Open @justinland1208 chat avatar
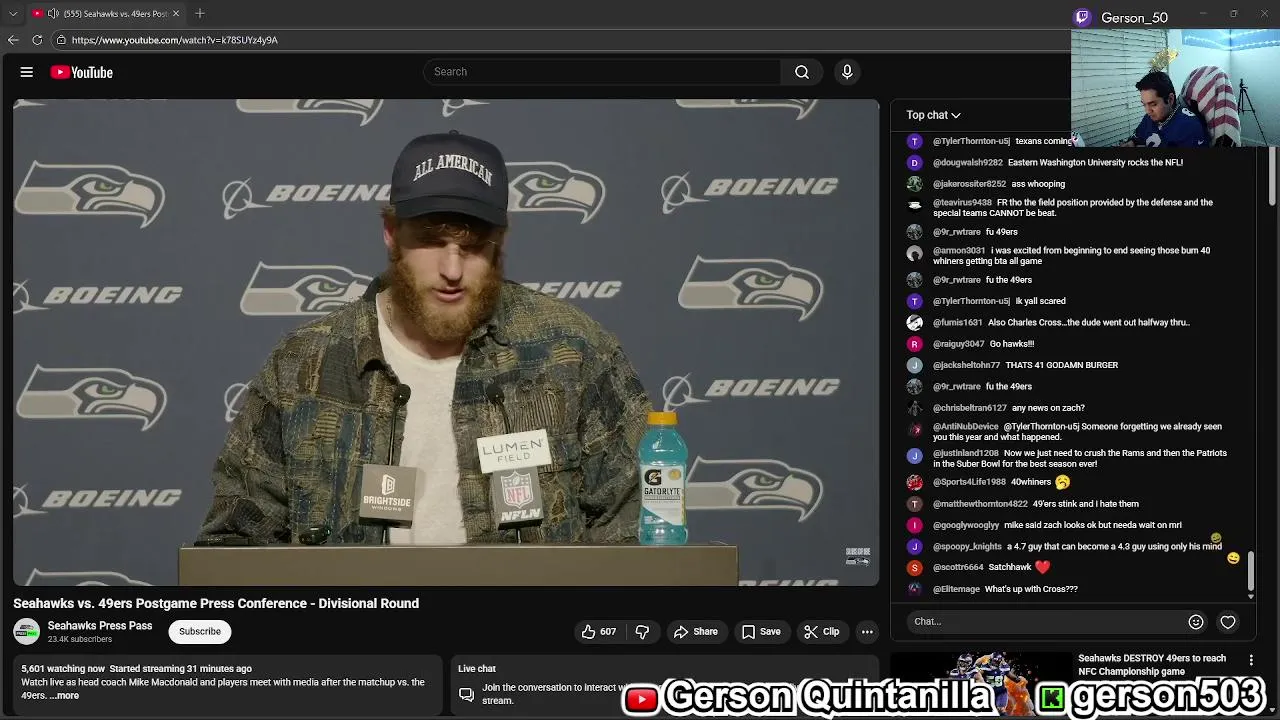This screenshot has width=1280, height=720. point(914,456)
